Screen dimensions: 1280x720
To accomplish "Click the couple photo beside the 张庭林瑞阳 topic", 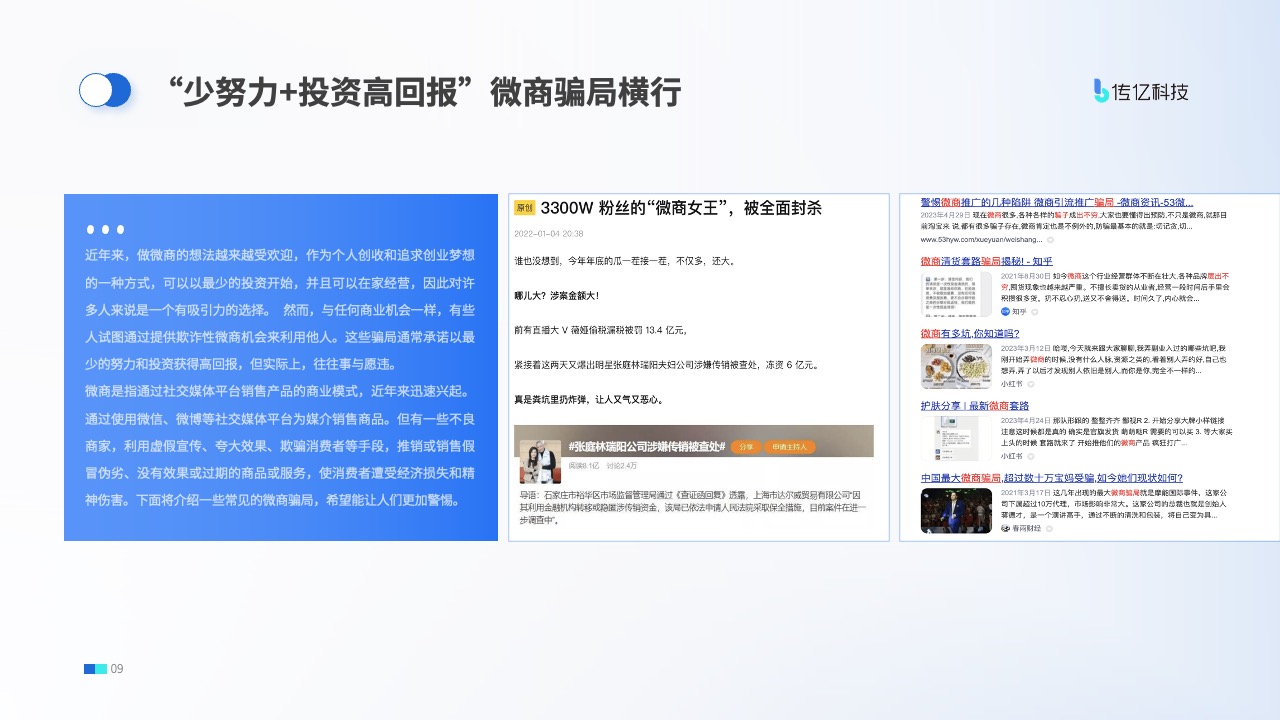I will point(540,461).
